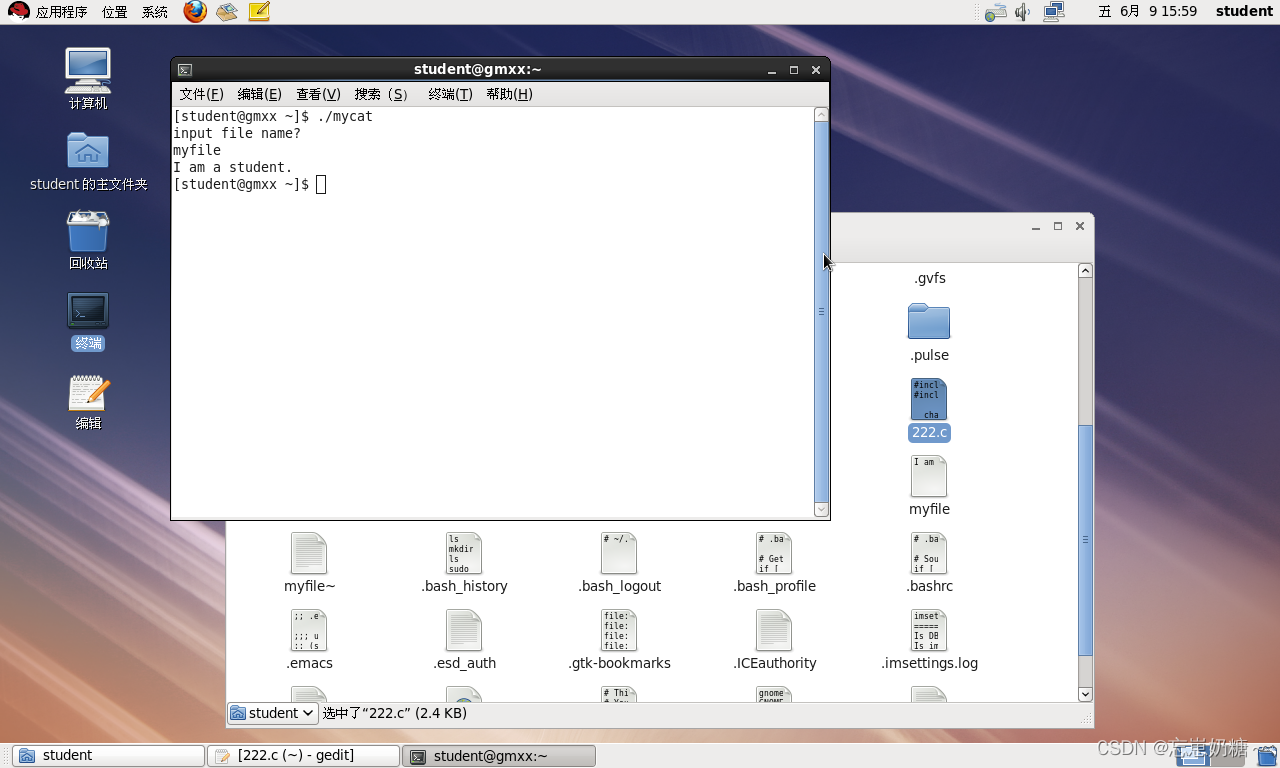Open the student location dropdown in file manager

272,713
